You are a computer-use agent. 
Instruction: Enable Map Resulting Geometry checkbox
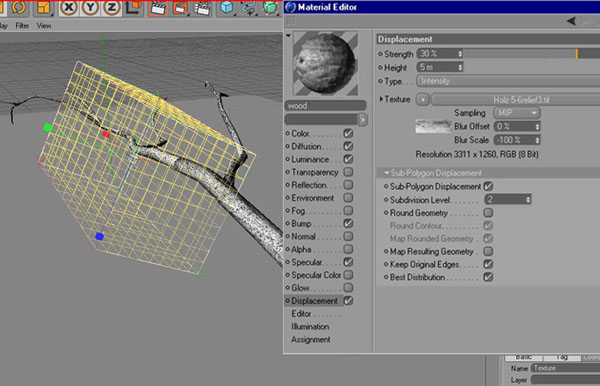[x=488, y=251]
